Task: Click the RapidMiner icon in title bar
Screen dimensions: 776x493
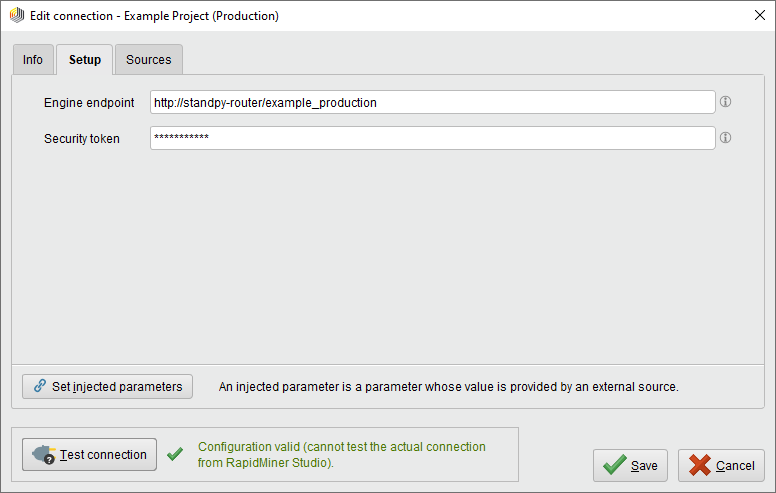Action: [16, 15]
